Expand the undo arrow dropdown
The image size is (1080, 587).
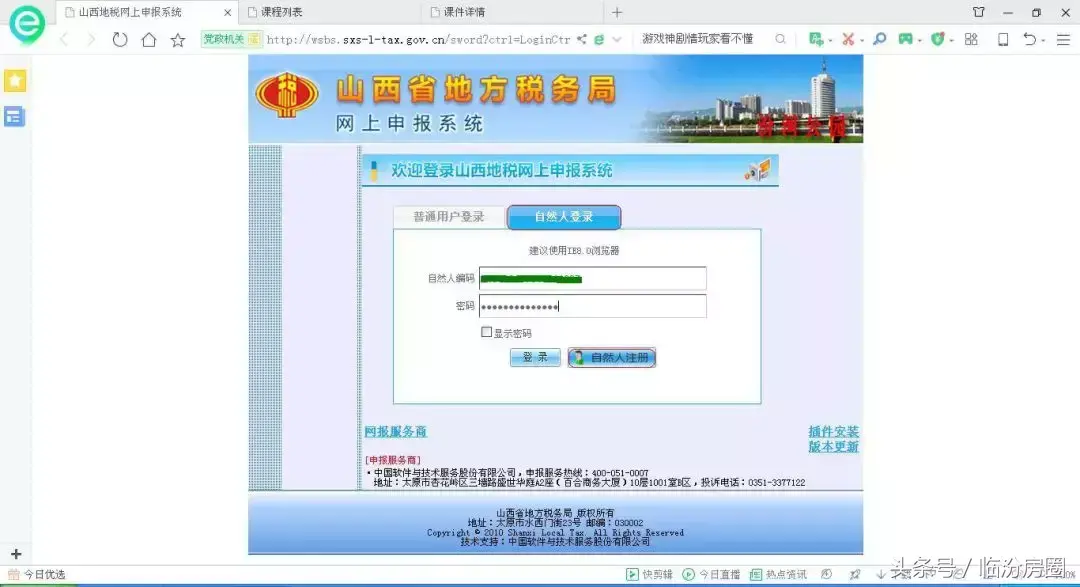[x=1043, y=41]
